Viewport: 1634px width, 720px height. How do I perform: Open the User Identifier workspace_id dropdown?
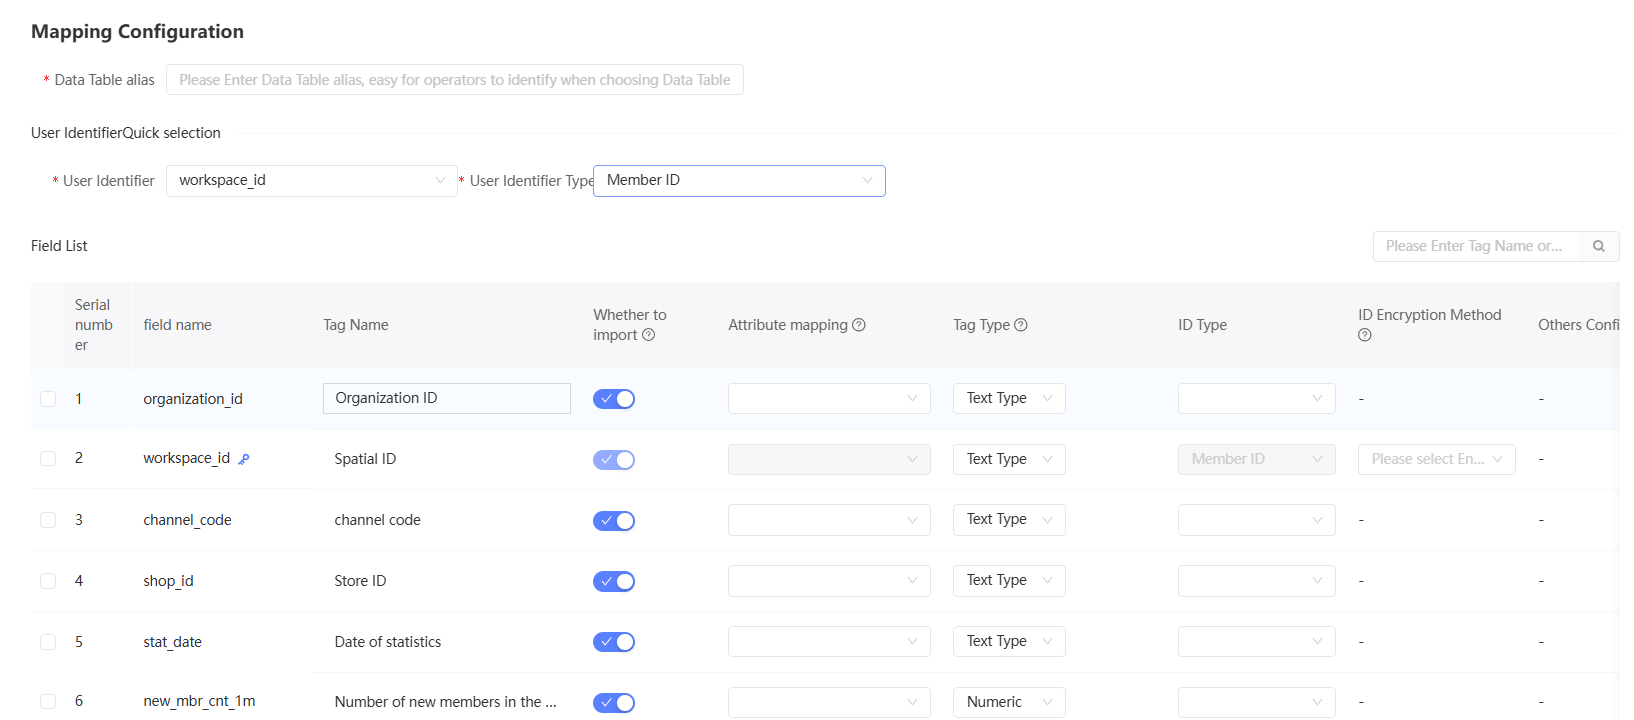pyautogui.click(x=311, y=181)
